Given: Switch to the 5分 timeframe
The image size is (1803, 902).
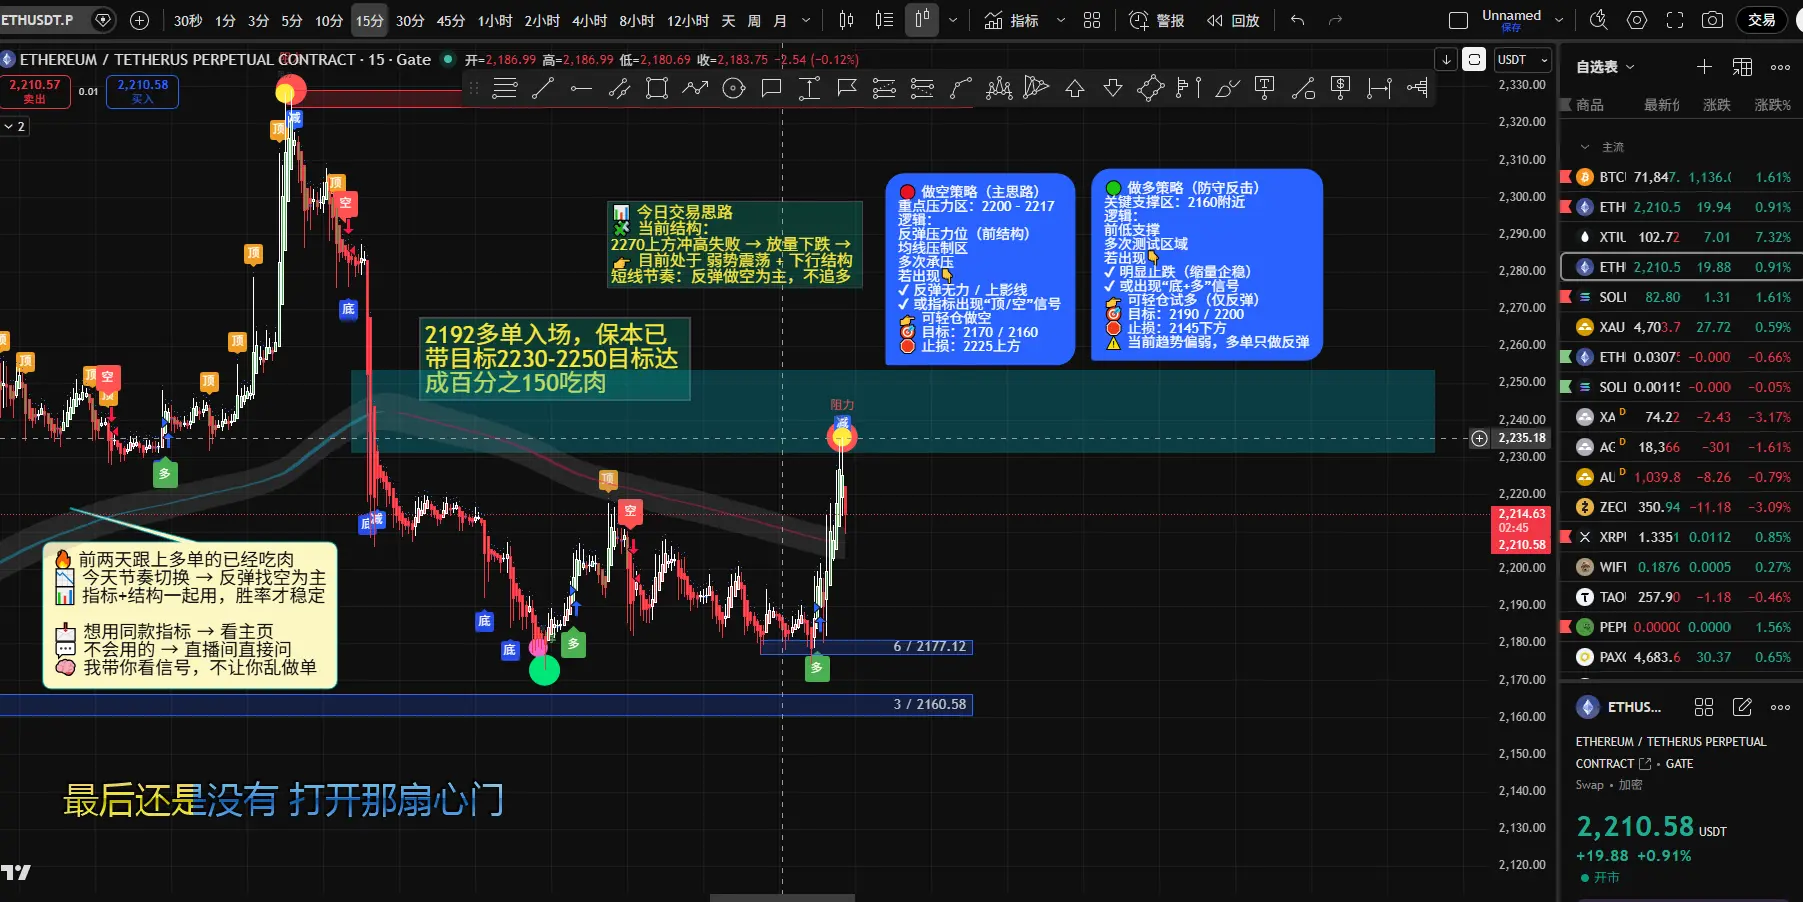Looking at the screenshot, I should [292, 20].
